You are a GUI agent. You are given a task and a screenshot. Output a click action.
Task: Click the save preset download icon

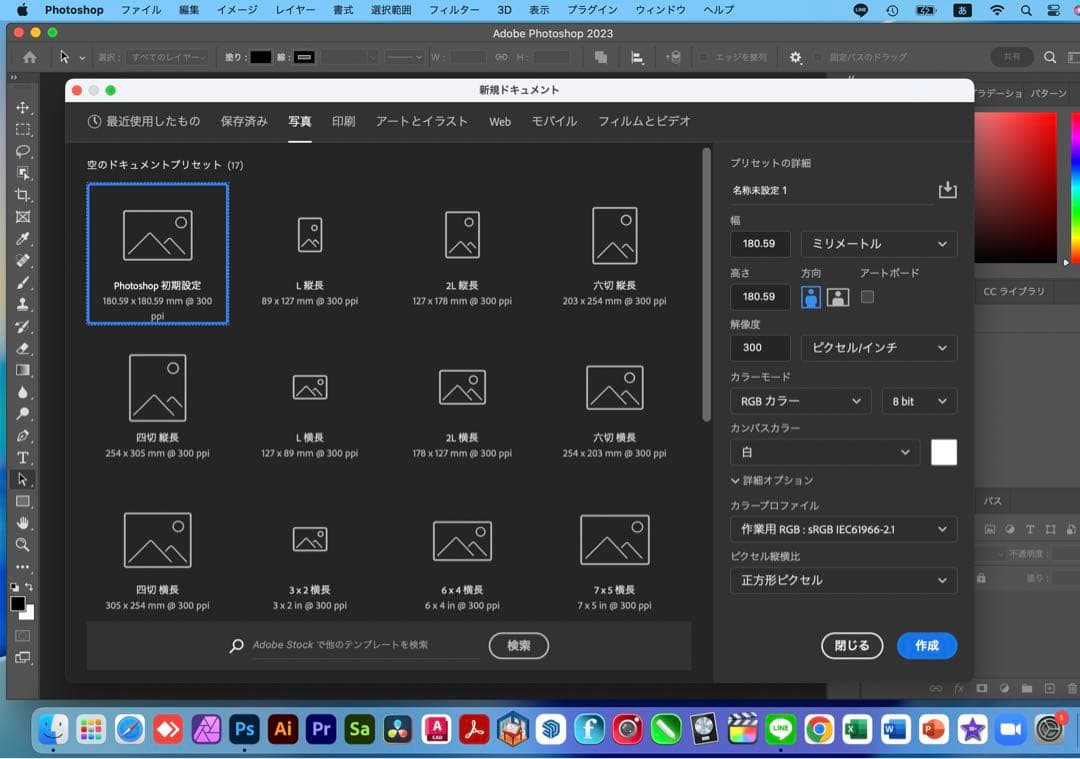[x=947, y=189]
